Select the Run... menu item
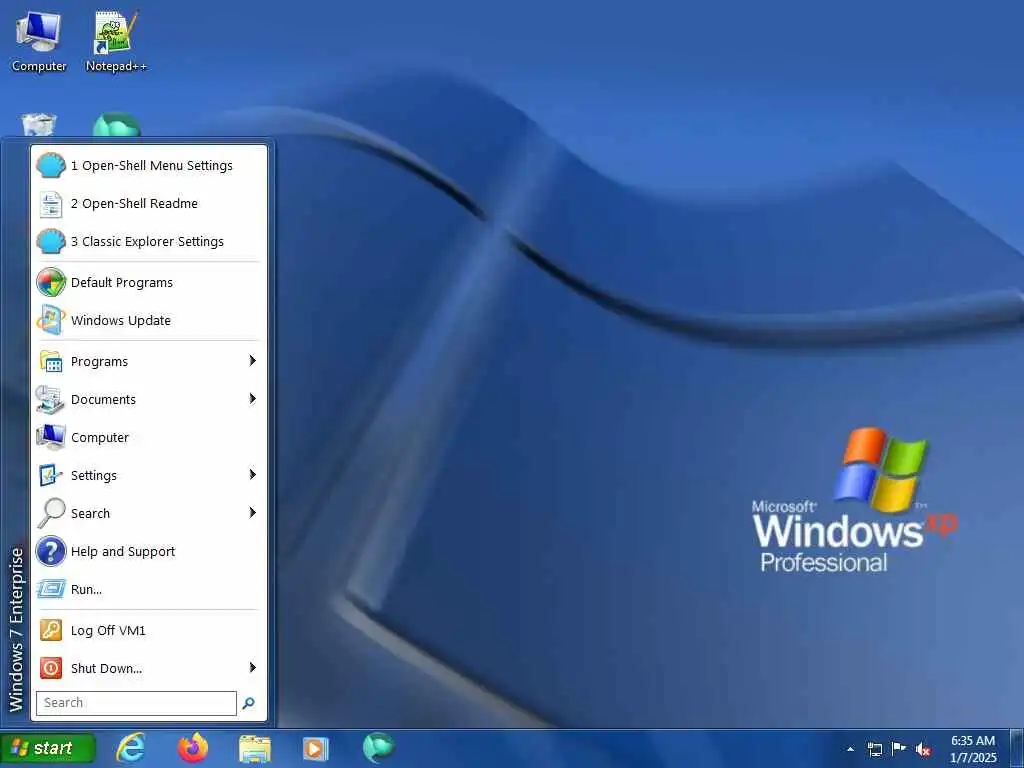Screen dimensions: 1024x768 [x=149, y=589]
